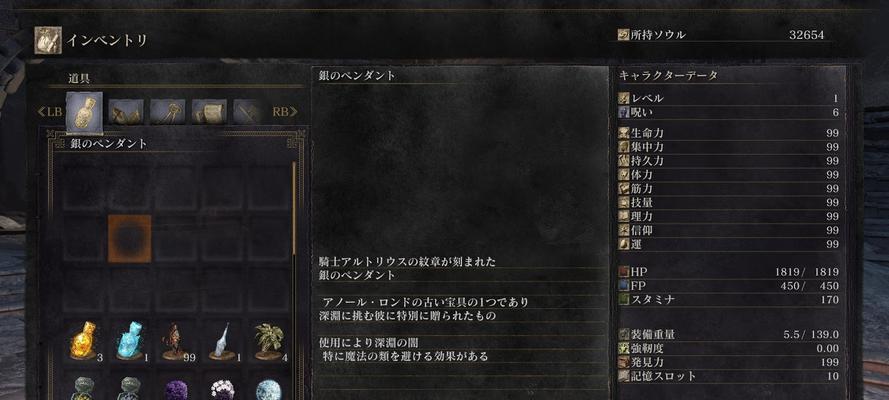Select the blue Ashen Estus flask
The width and height of the screenshot is (889, 400).
[x=129, y=341]
